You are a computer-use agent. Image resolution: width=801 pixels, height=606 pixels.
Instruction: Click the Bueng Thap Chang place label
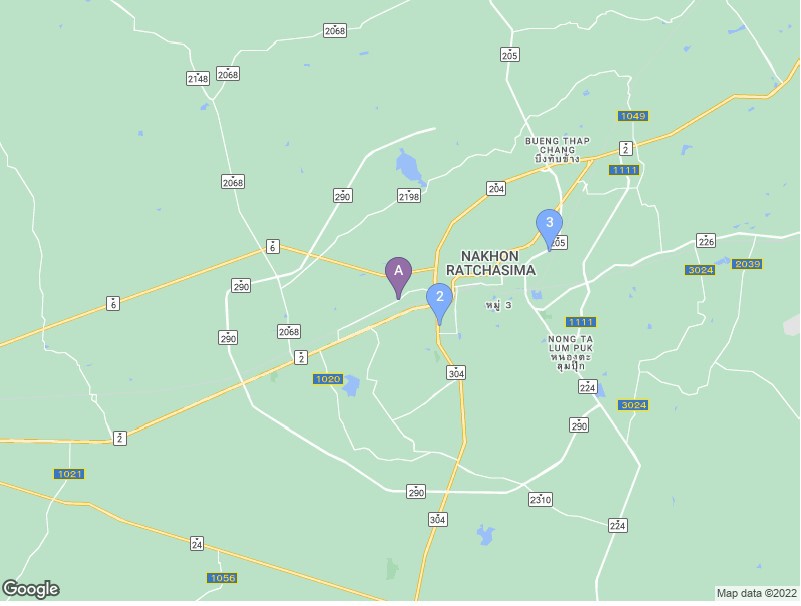pyautogui.click(x=557, y=150)
